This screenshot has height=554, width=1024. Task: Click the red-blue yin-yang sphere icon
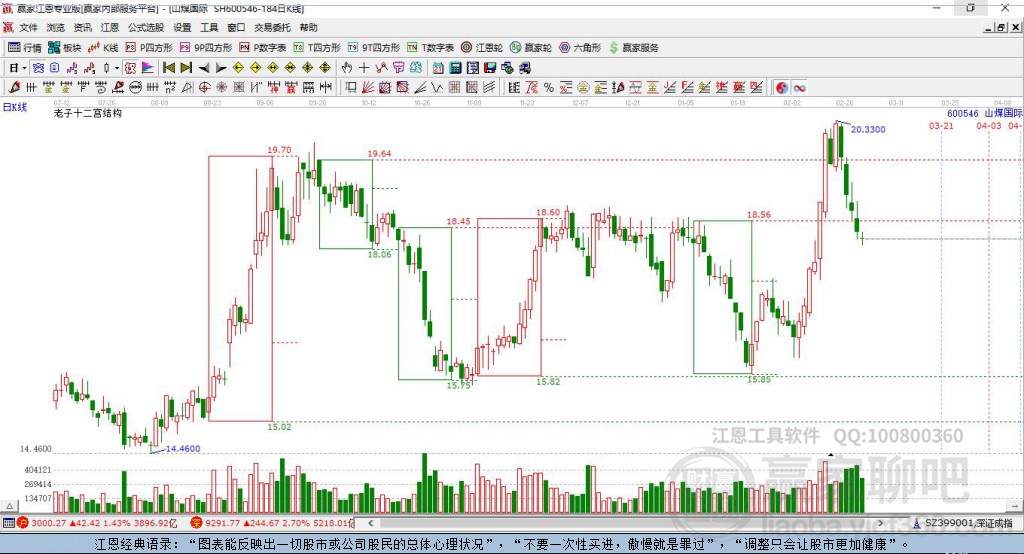coord(782,88)
